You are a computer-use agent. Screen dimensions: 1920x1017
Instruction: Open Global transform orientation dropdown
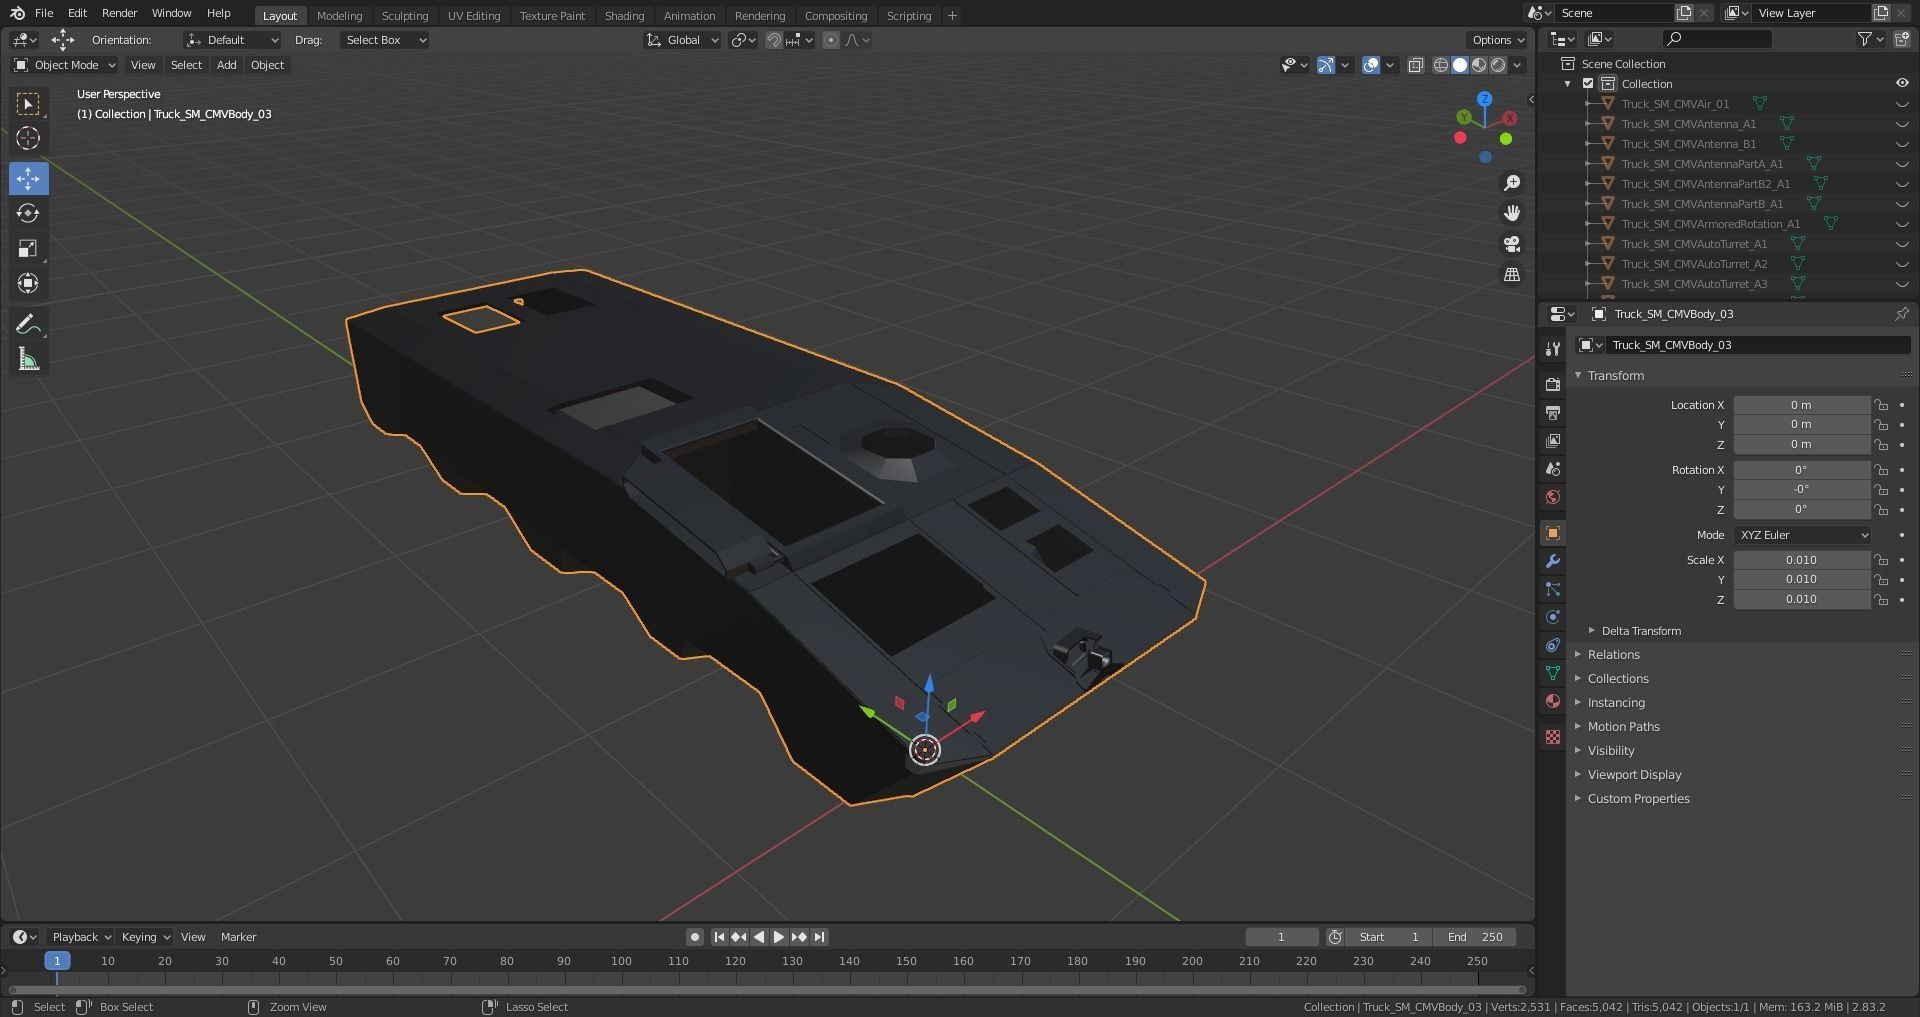(x=683, y=40)
